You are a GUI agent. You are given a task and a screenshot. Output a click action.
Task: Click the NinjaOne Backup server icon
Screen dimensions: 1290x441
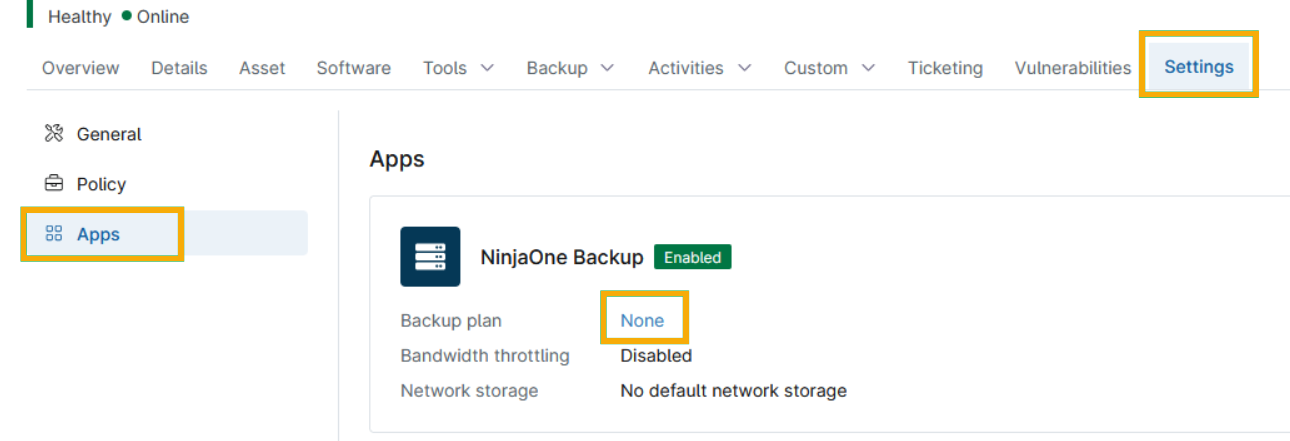pyautogui.click(x=430, y=257)
